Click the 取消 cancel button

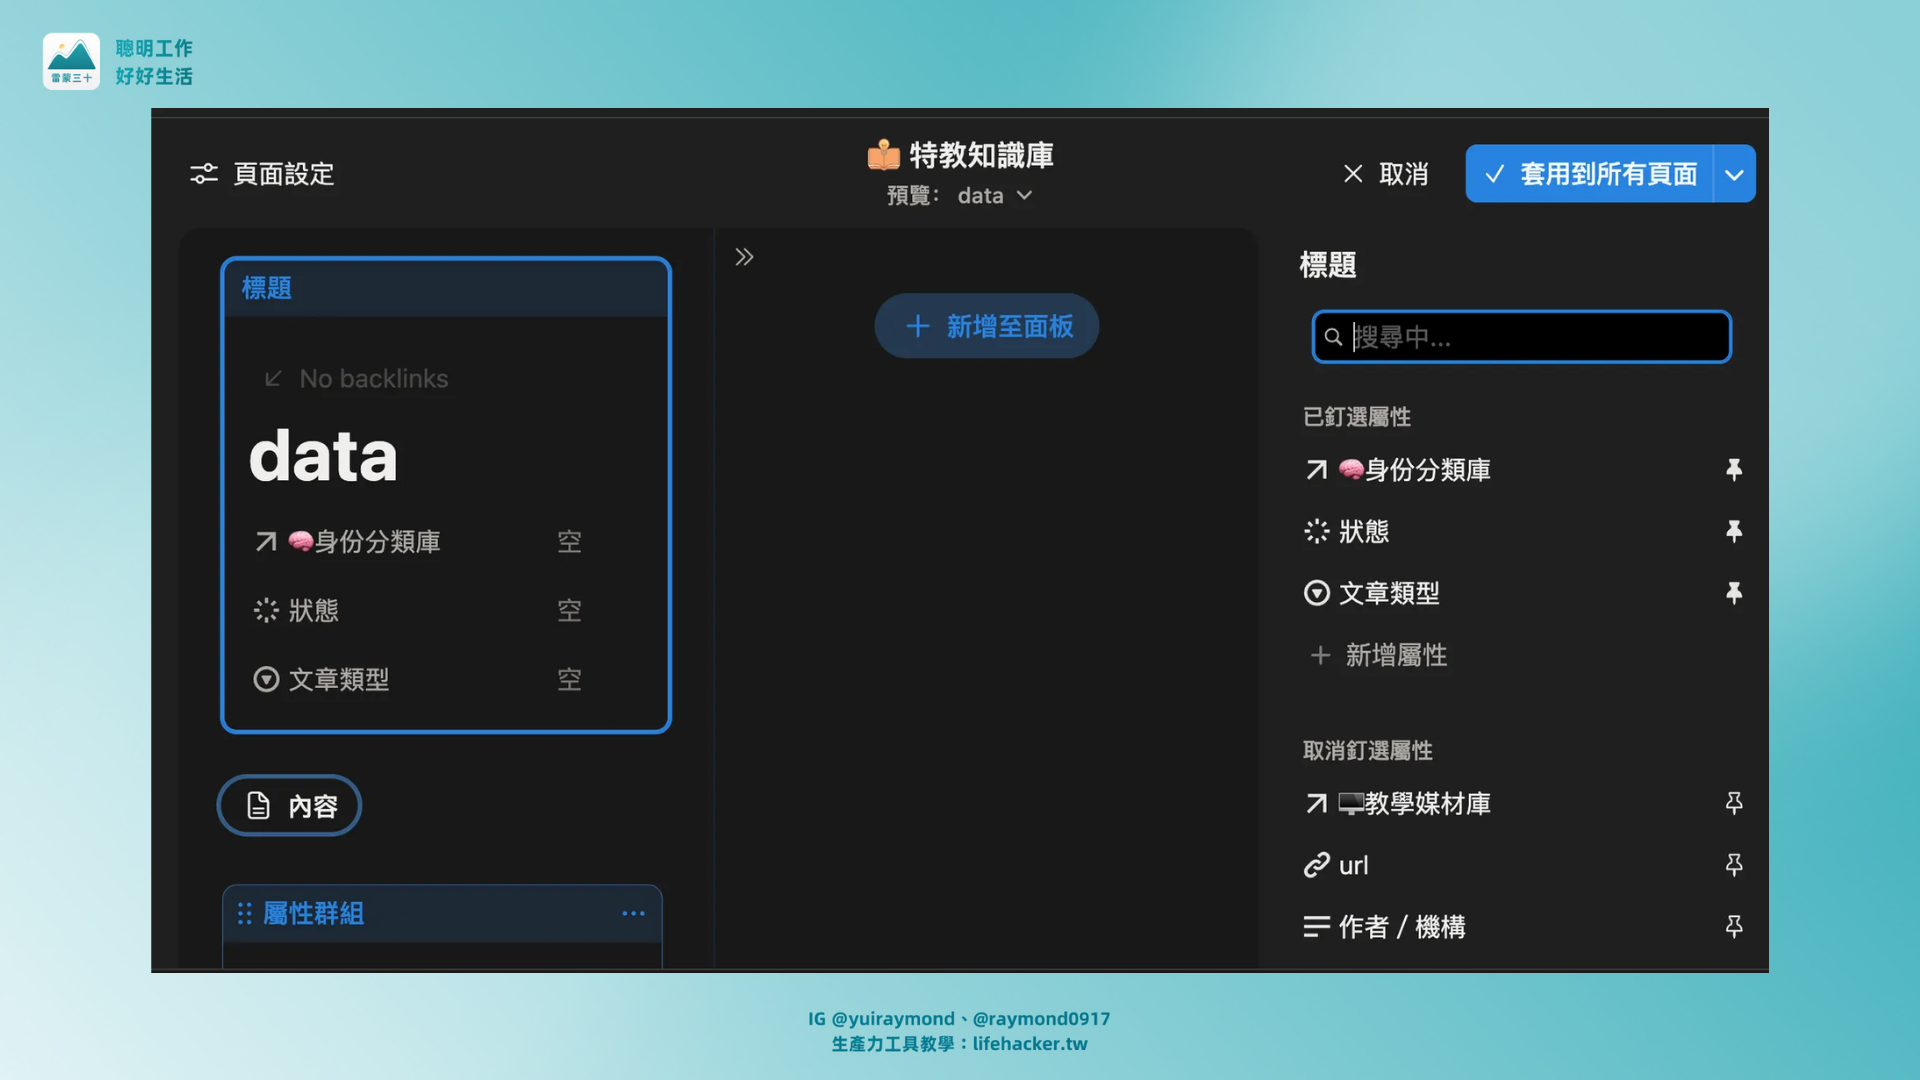point(1385,174)
